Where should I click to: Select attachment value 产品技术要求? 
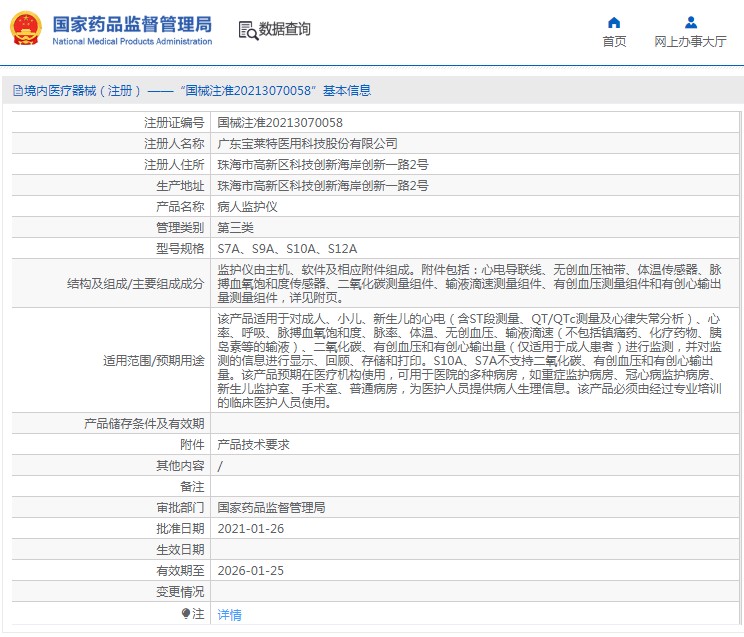(253, 445)
